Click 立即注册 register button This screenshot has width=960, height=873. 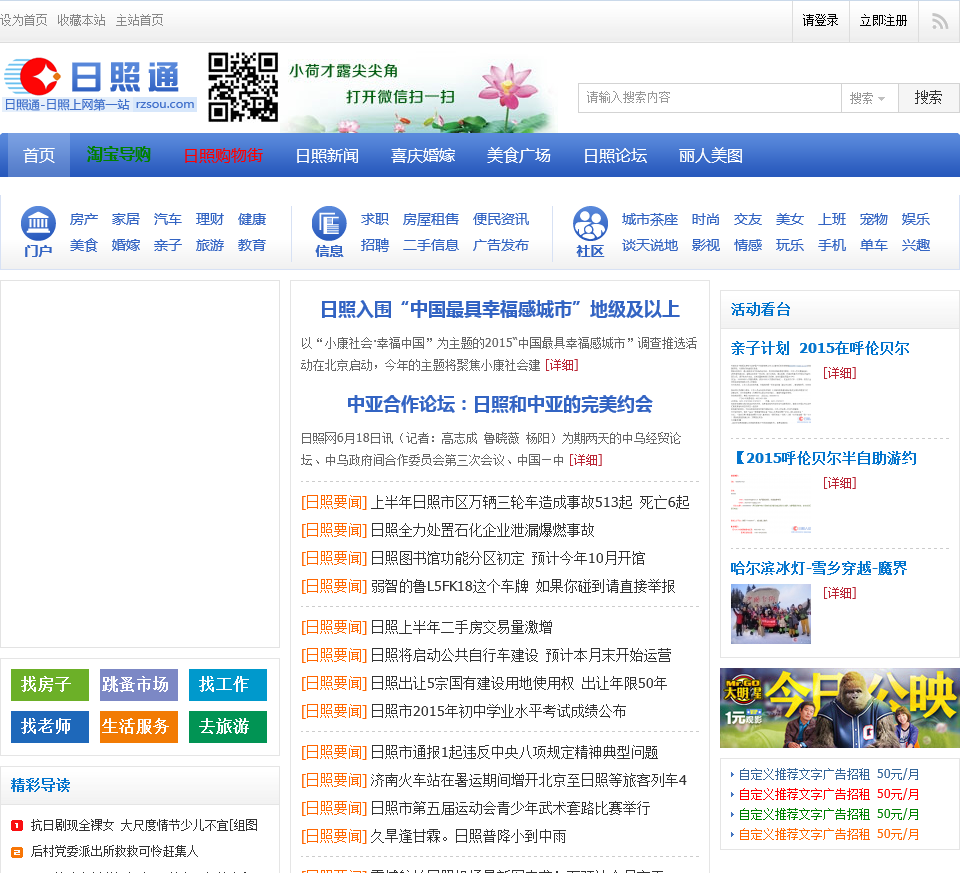click(x=883, y=21)
